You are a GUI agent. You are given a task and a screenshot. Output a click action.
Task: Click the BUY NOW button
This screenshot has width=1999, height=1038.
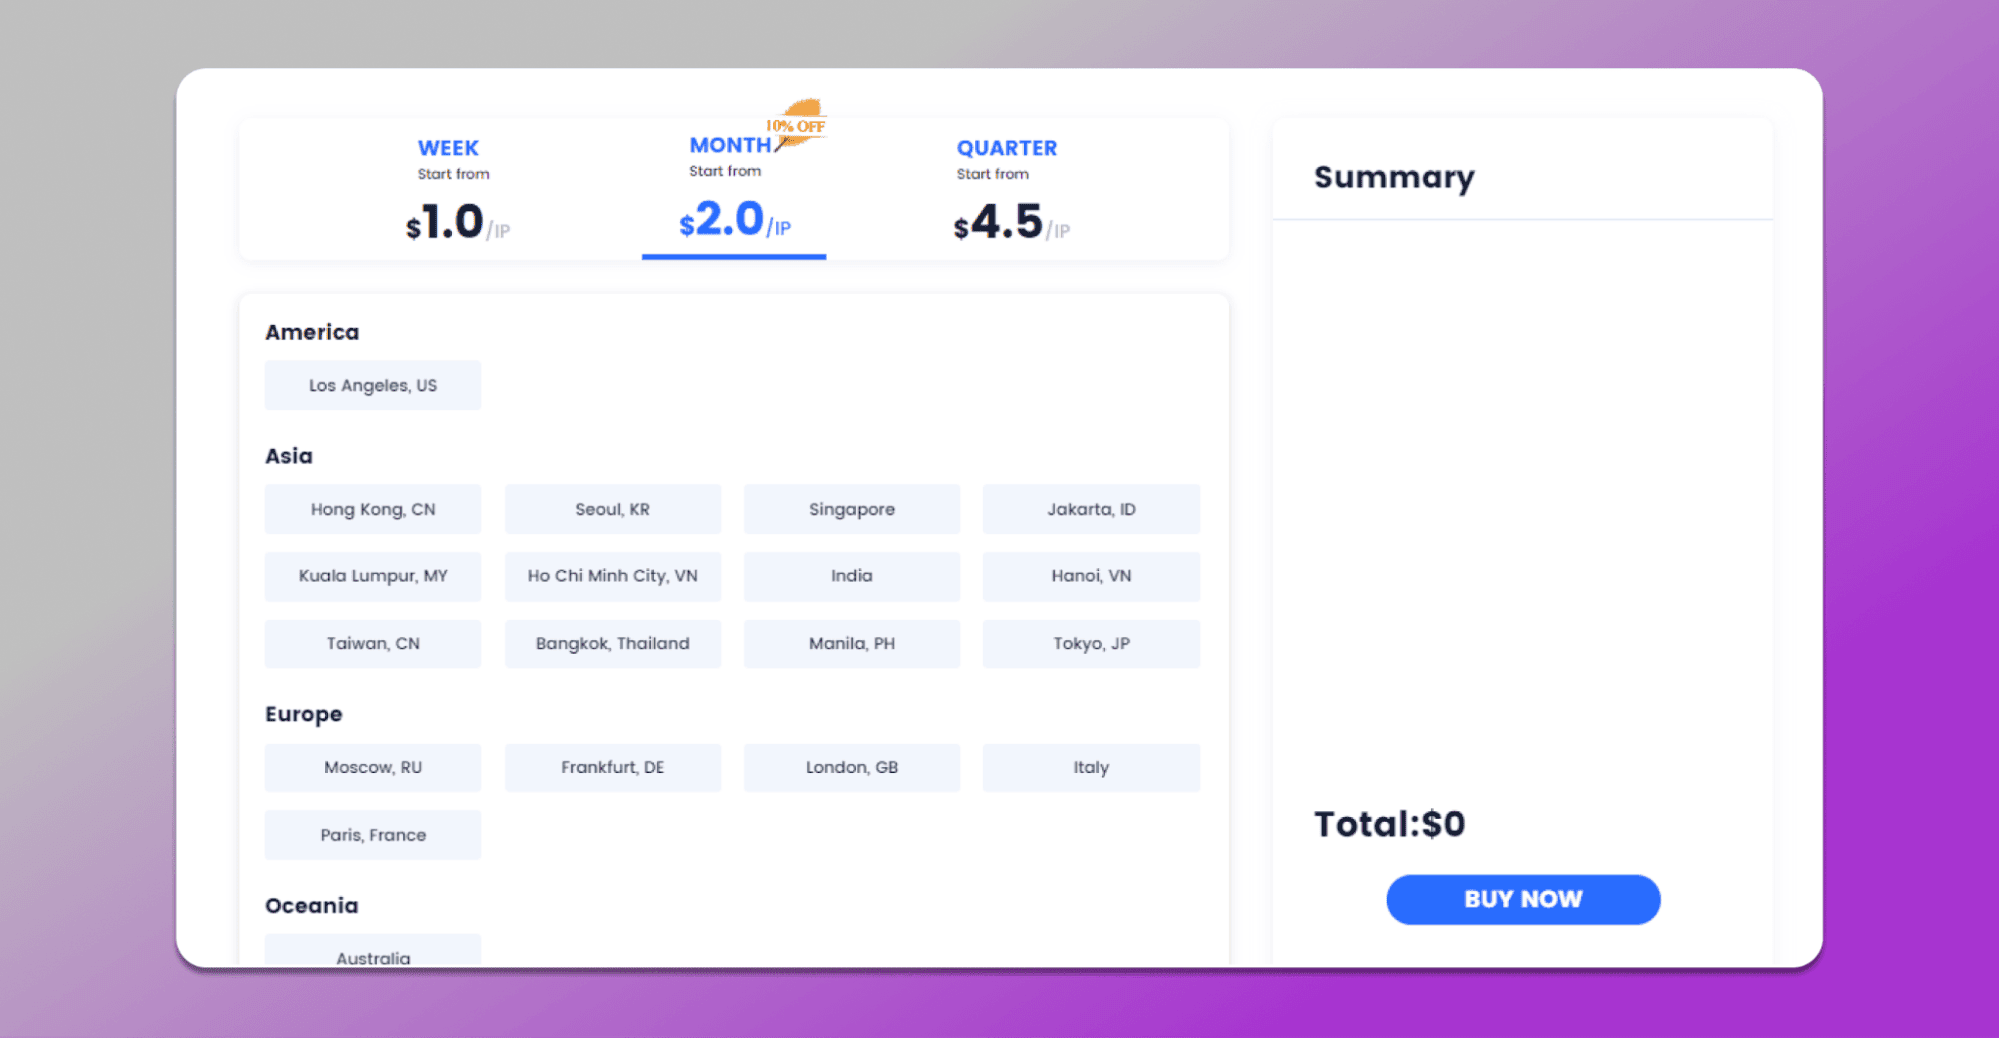[1523, 899]
